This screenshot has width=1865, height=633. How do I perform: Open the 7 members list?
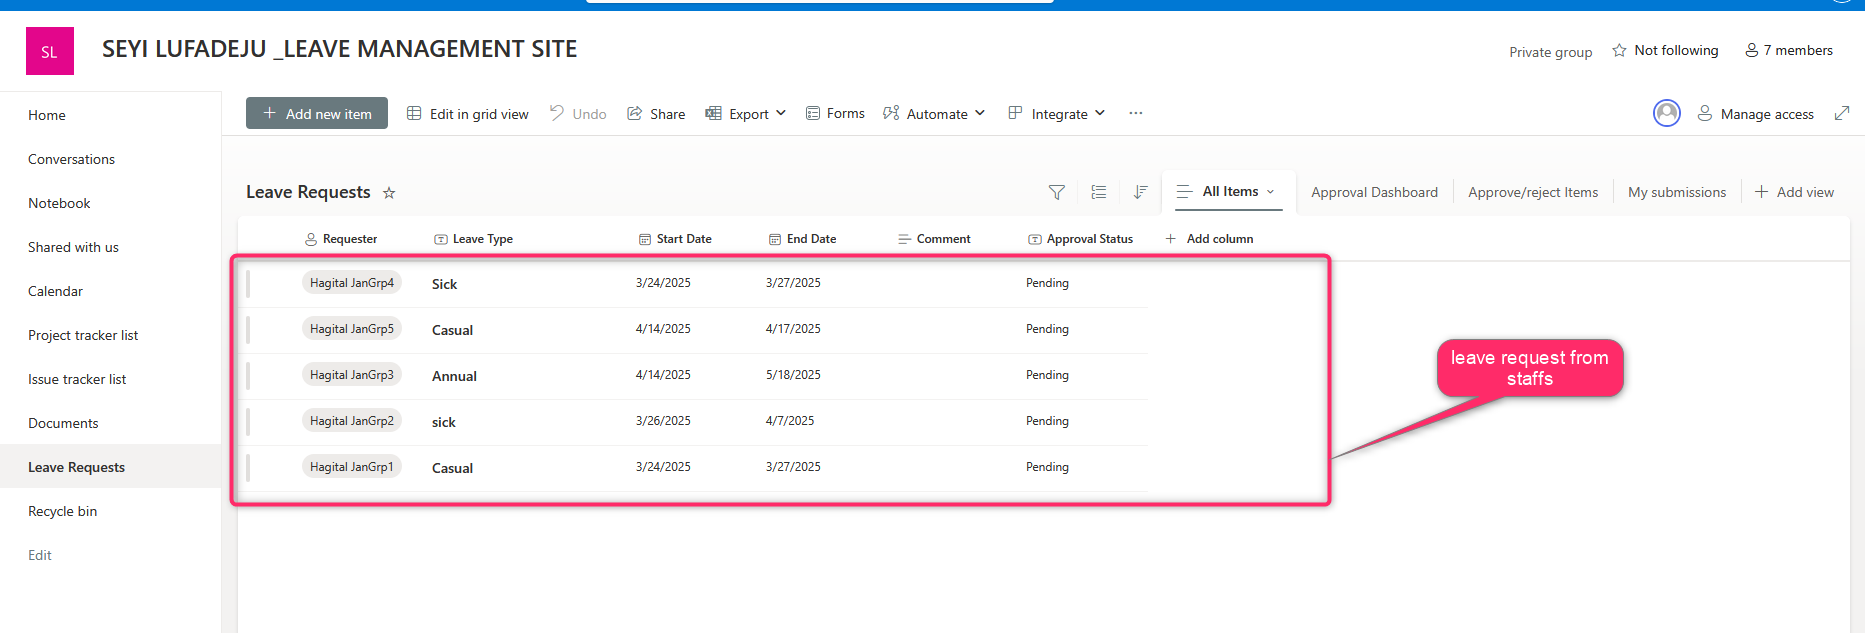(1789, 50)
